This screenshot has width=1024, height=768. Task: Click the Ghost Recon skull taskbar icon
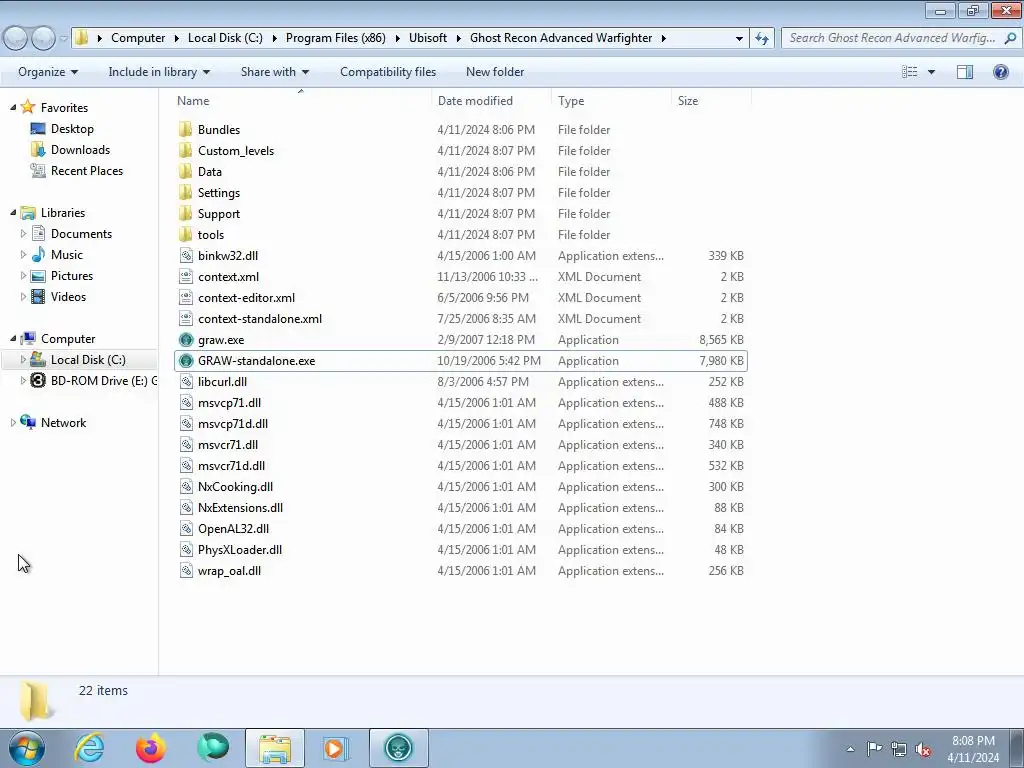(398, 748)
